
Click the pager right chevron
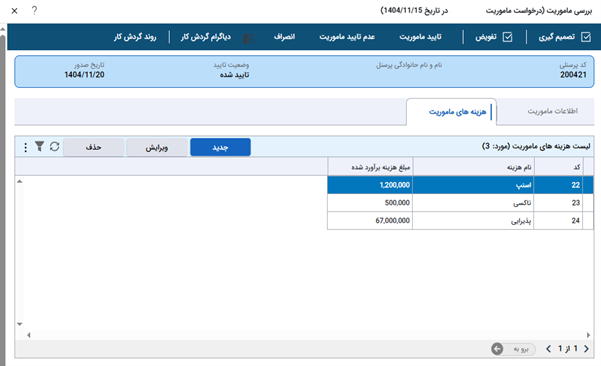point(586,349)
